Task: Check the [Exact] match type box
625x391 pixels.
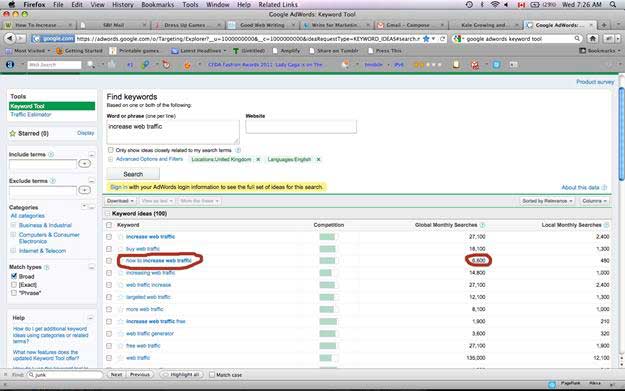Action: click(x=14, y=285)
